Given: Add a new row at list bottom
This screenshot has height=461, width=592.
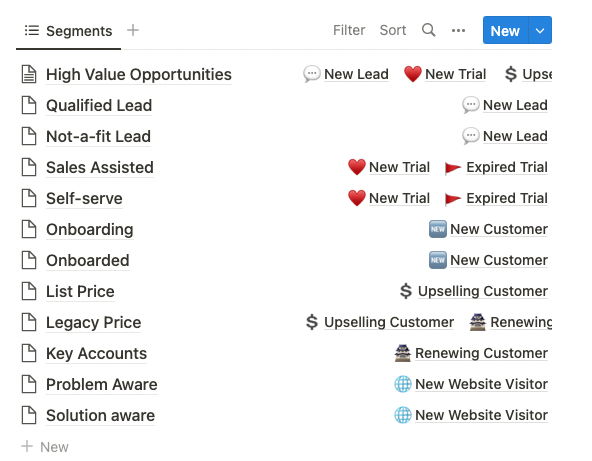Looking at the screenshot, I should click(45, 447).
